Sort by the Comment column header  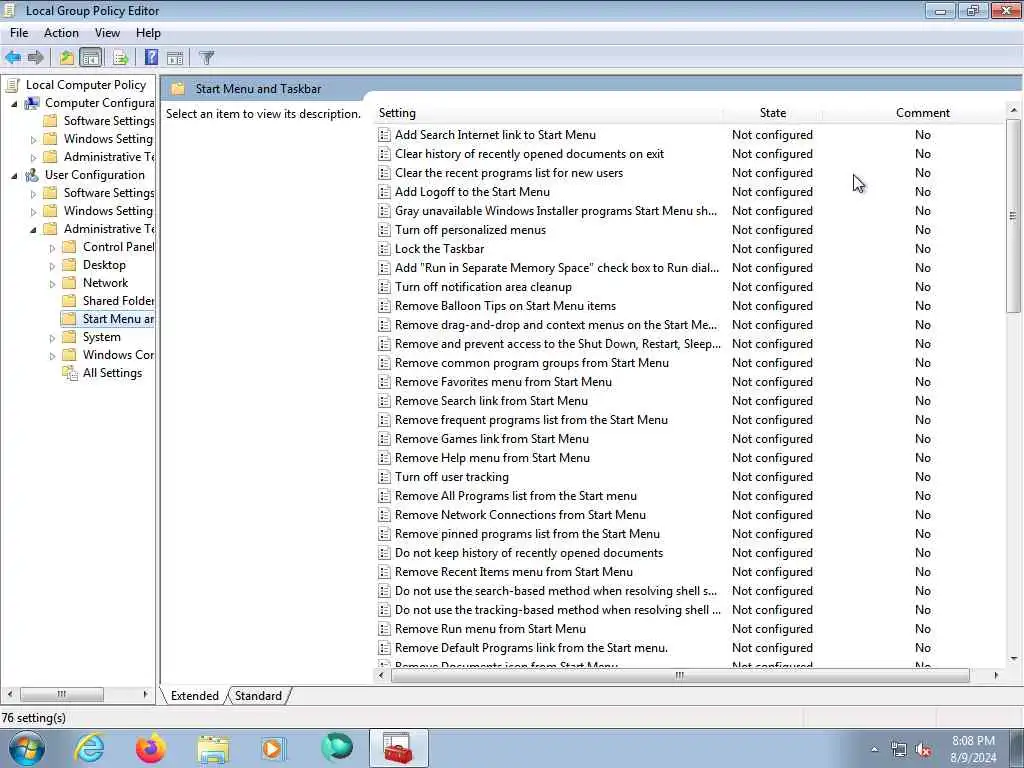tap(922, 113)
